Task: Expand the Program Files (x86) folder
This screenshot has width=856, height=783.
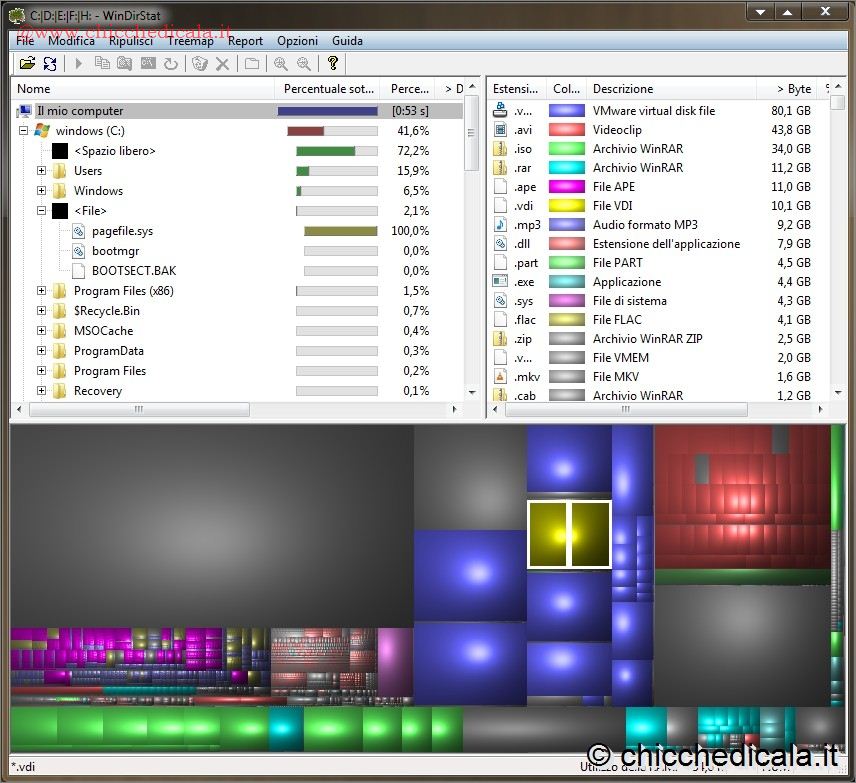Action: click(x=42, y=291)
